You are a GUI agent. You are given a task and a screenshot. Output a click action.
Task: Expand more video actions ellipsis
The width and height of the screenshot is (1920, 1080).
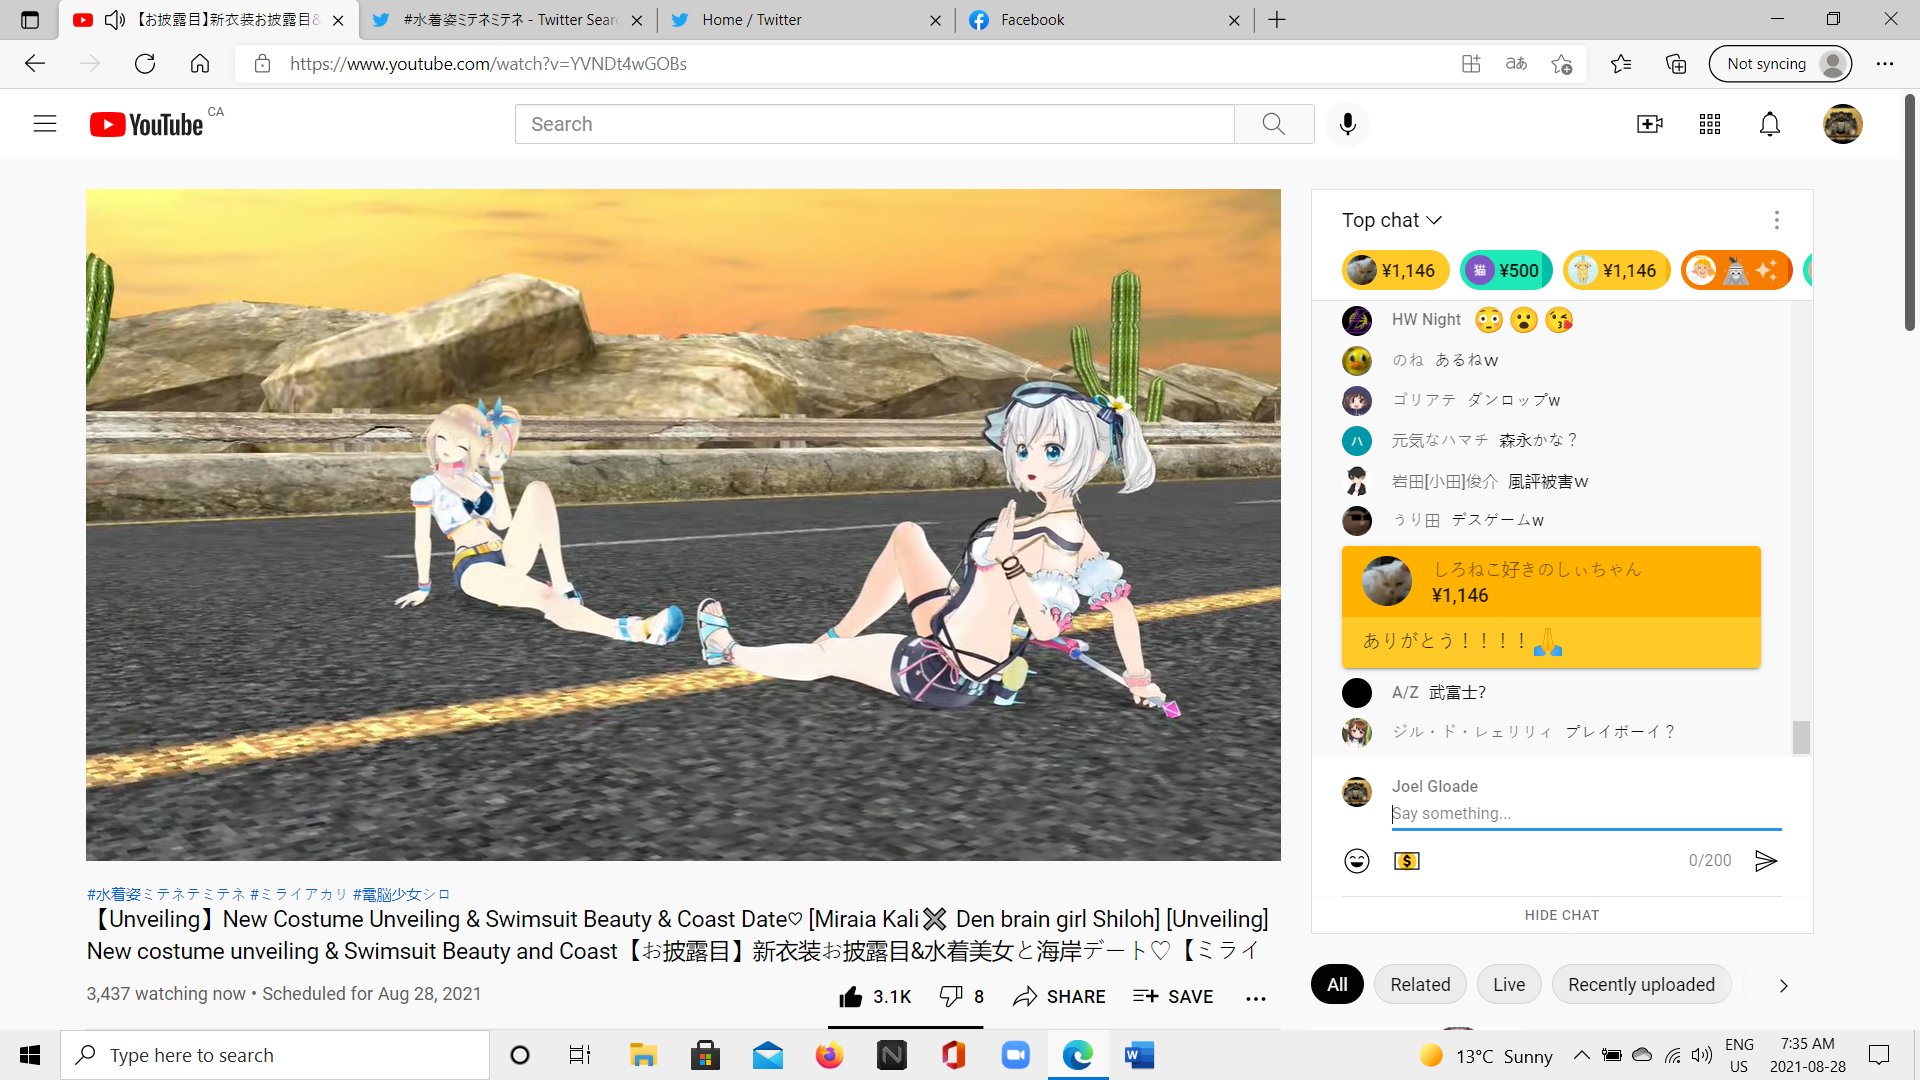click(1255, 997)
